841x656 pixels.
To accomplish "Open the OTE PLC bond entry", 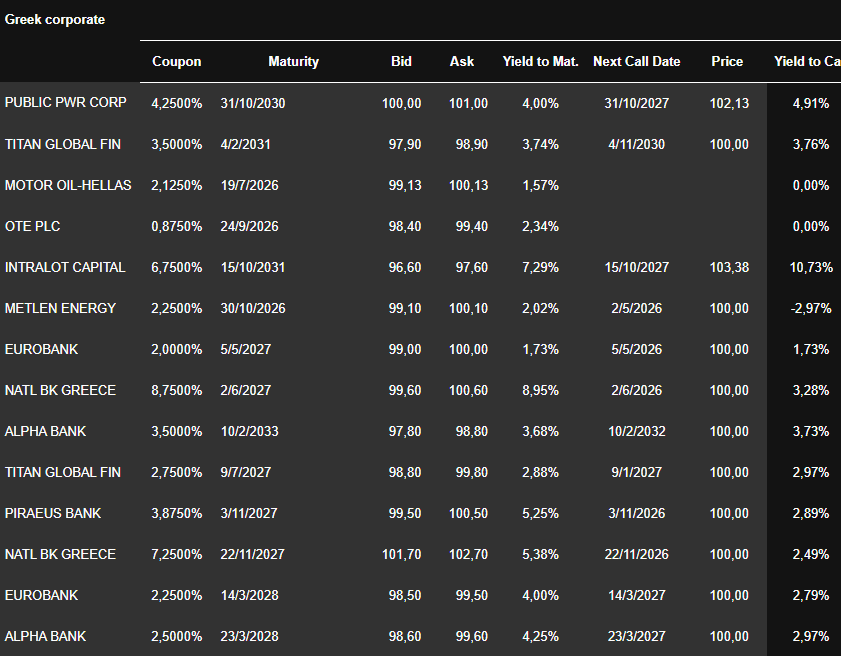I will tap(33, 226).
